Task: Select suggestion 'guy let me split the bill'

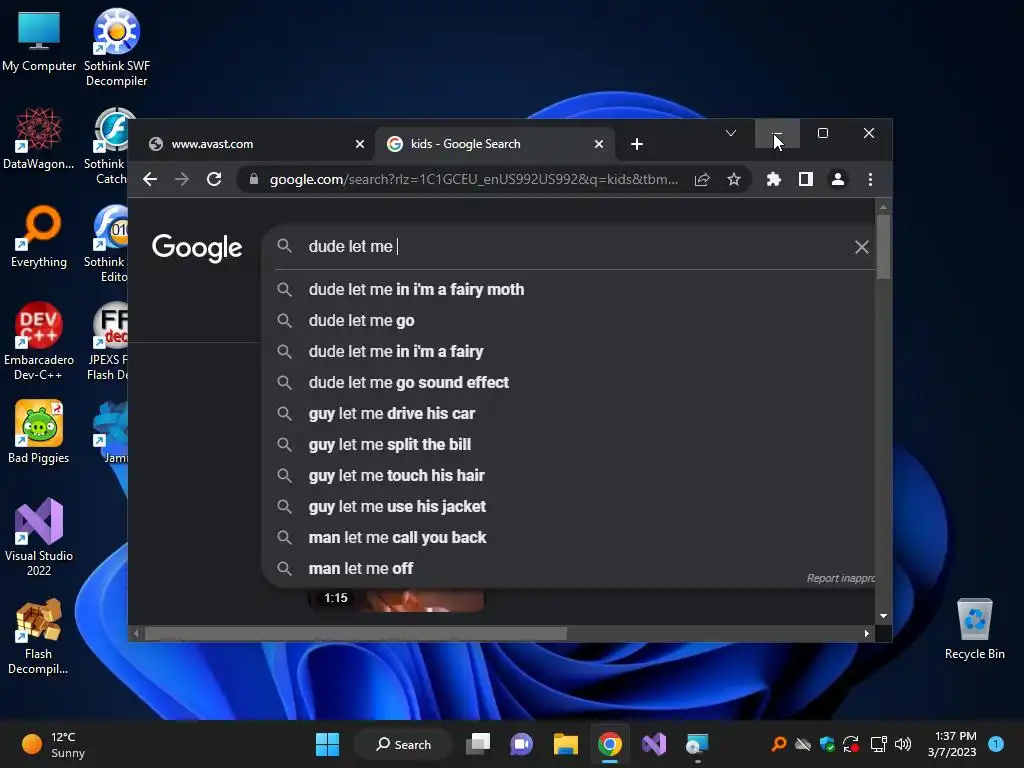Action: click(568, 445)
